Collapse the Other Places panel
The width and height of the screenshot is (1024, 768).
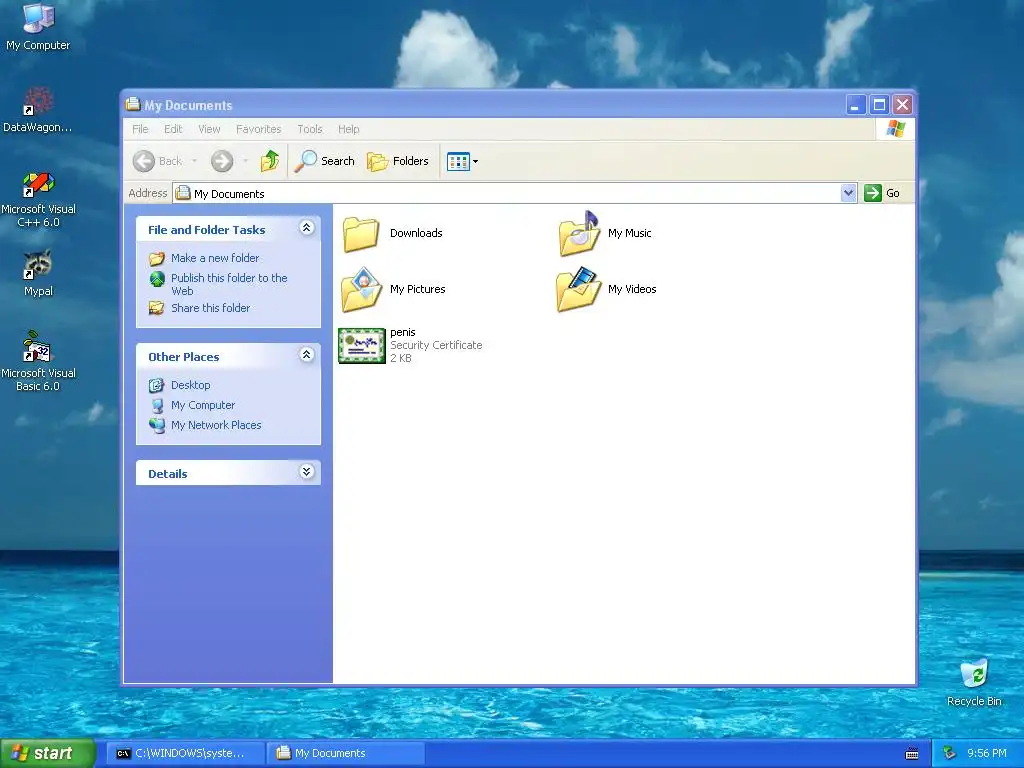306,355
